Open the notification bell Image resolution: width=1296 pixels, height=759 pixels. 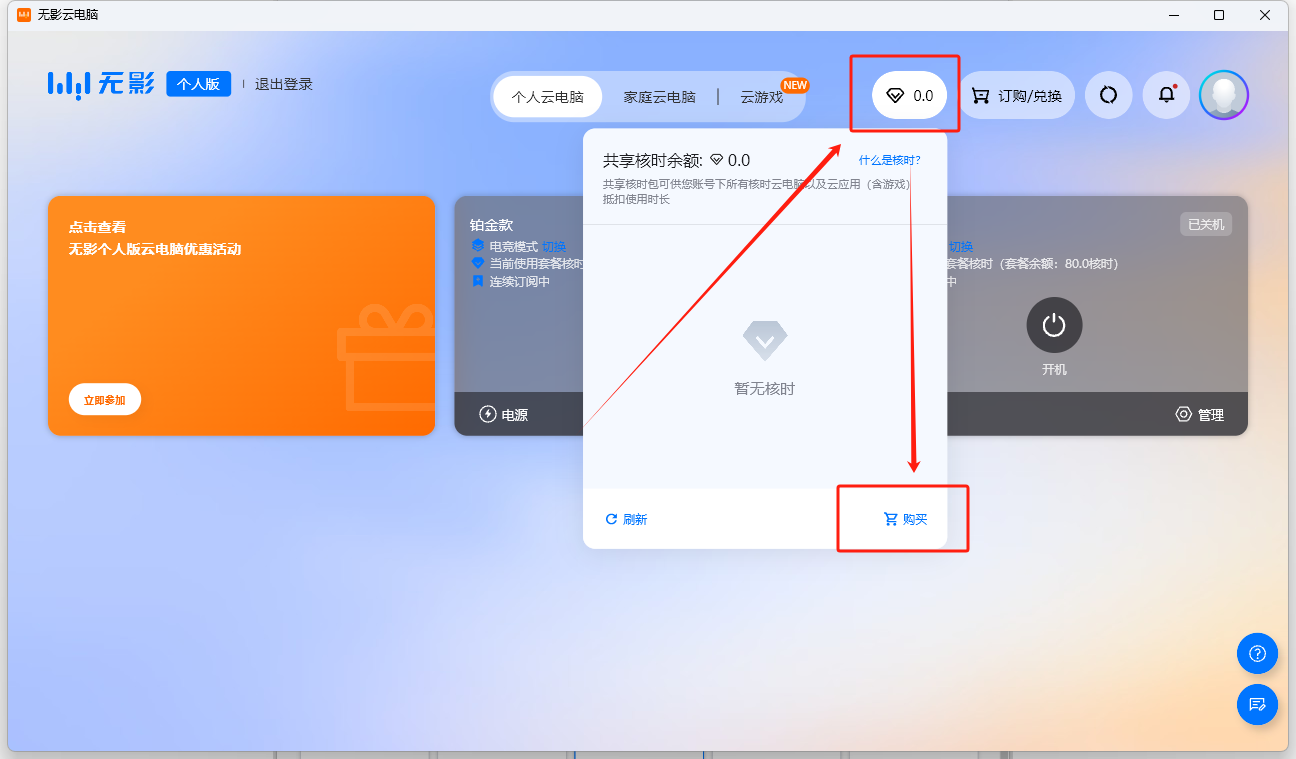(1167, 95)
